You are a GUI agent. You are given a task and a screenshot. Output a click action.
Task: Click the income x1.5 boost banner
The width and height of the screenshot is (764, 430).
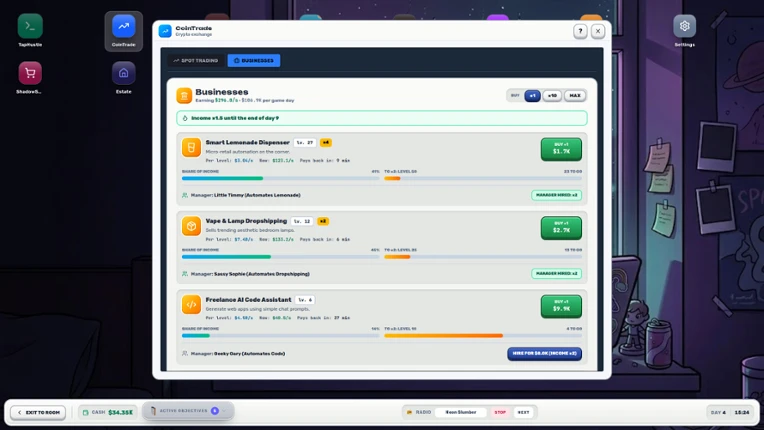[382, 118]
